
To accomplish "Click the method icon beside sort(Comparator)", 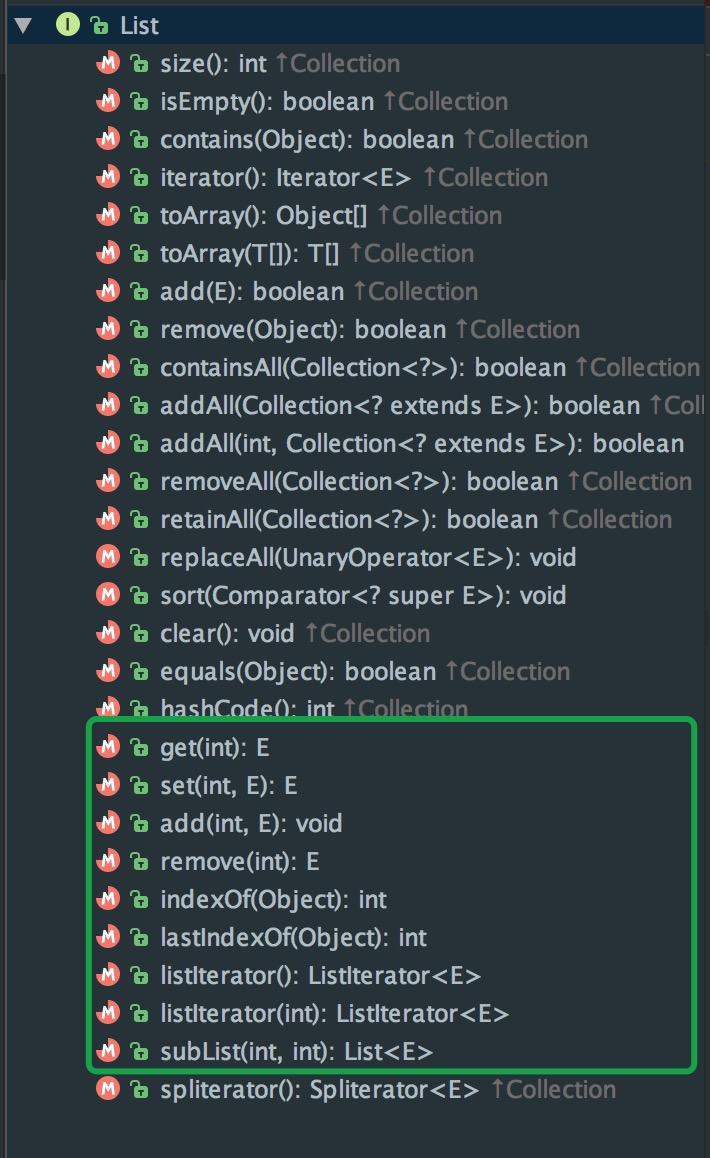I will pyautogui.click(x=108, y=595).
